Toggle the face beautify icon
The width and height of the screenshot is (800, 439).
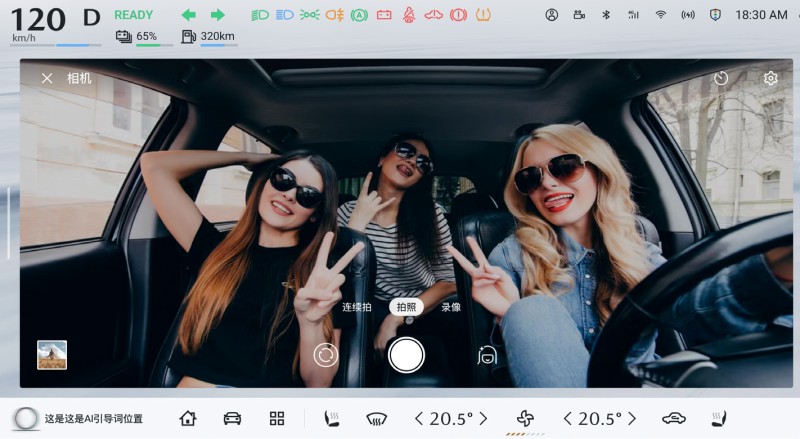point(487,355)
